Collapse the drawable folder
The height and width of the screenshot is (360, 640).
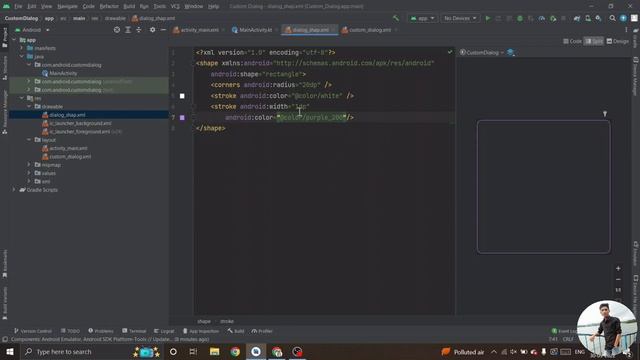pos(29,107)
